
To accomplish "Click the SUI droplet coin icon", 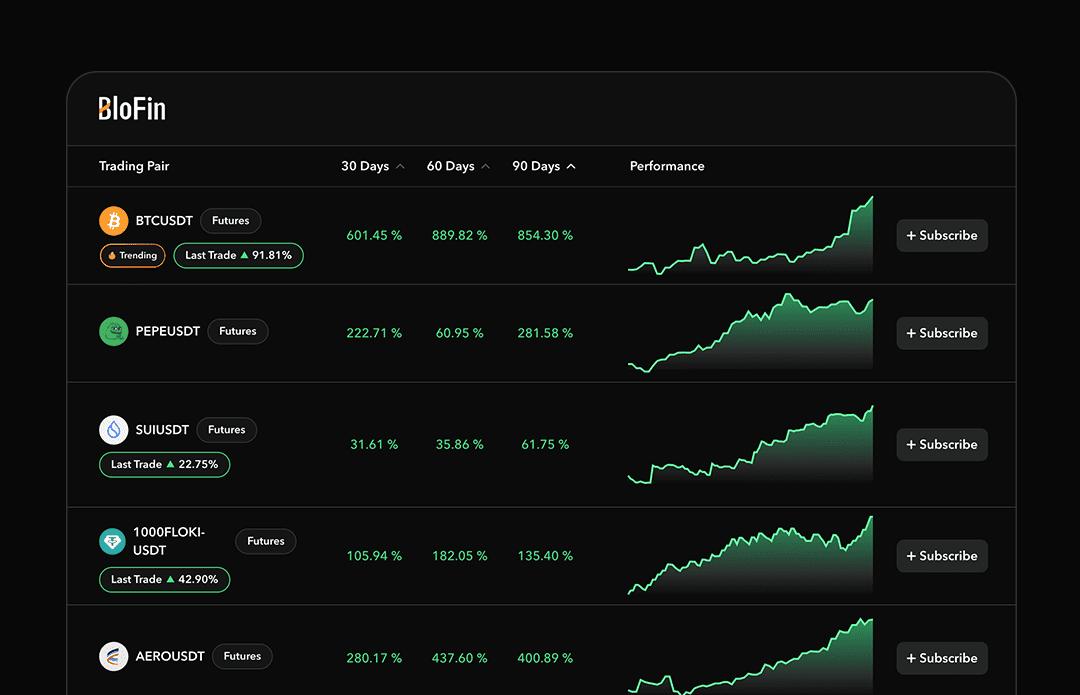I will coord(113,430).
